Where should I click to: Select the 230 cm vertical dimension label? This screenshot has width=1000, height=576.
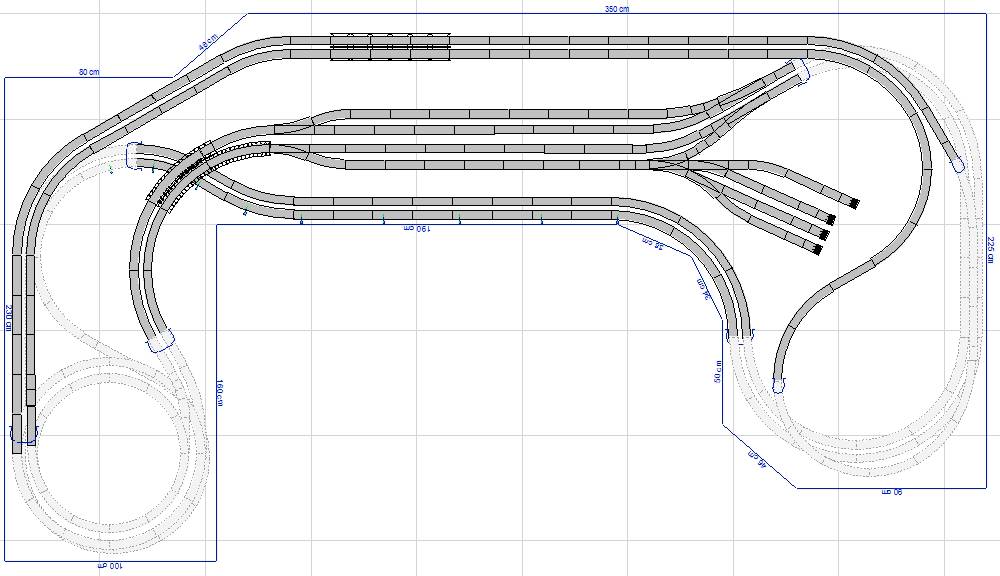(8, 317)
